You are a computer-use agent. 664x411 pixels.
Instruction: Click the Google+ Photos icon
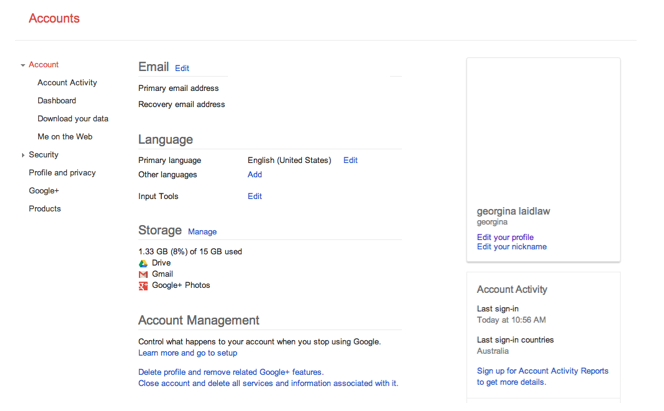(x=143, y=286)
